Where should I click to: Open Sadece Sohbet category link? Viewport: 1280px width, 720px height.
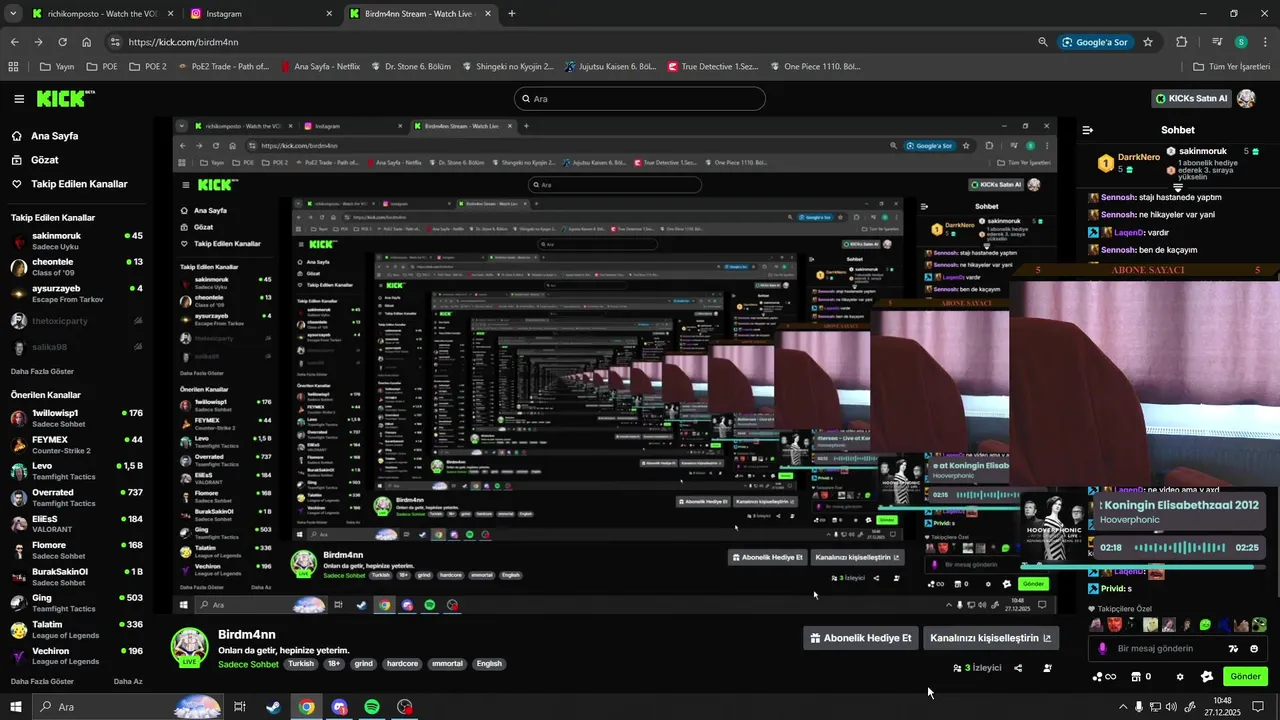pos(248,664)
